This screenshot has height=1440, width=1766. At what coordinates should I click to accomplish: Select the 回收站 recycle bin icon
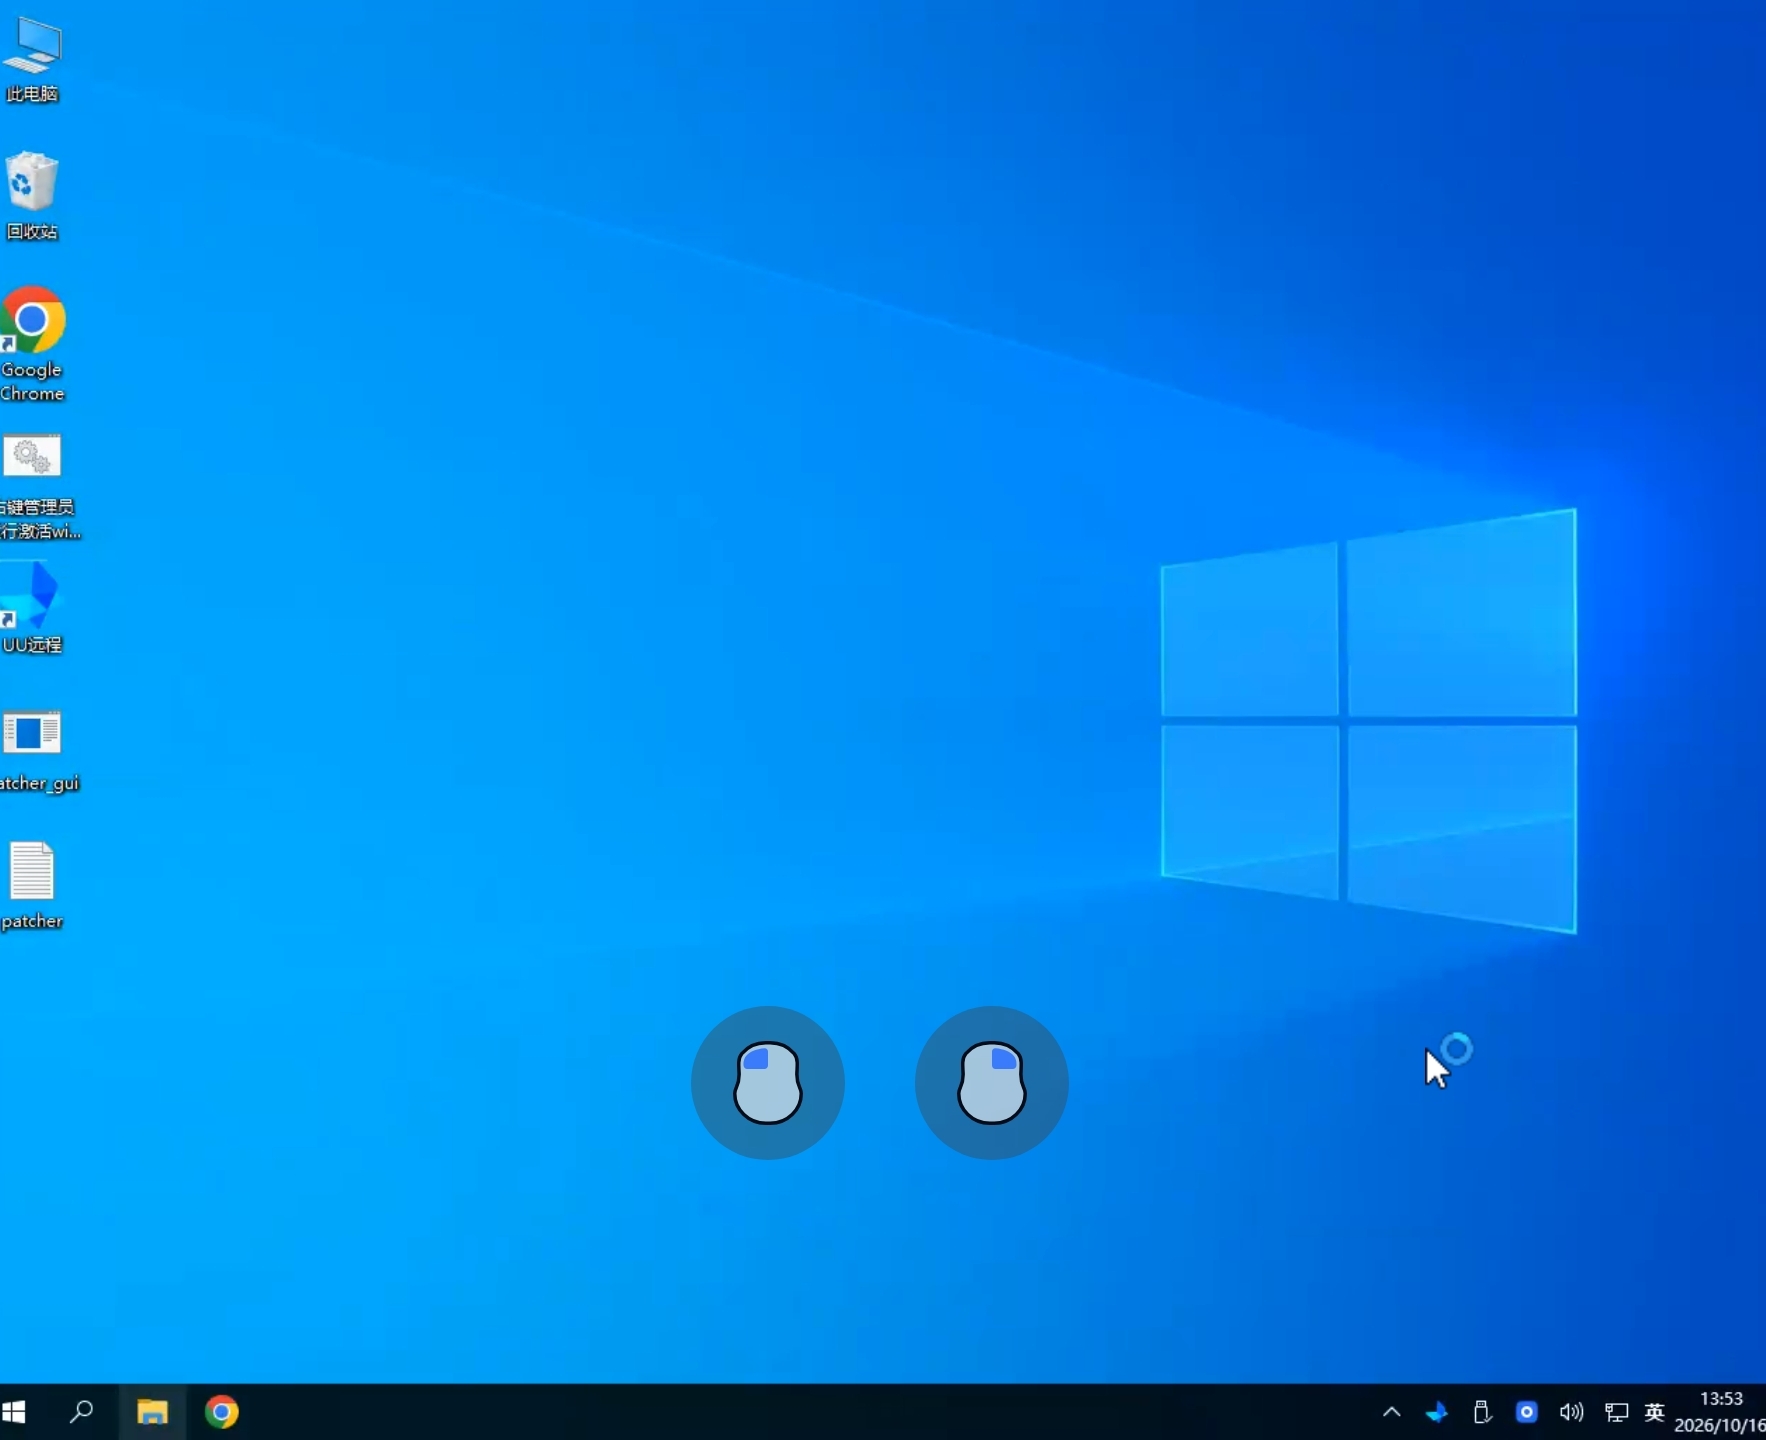pyautogui.click(x=32, y=196)
